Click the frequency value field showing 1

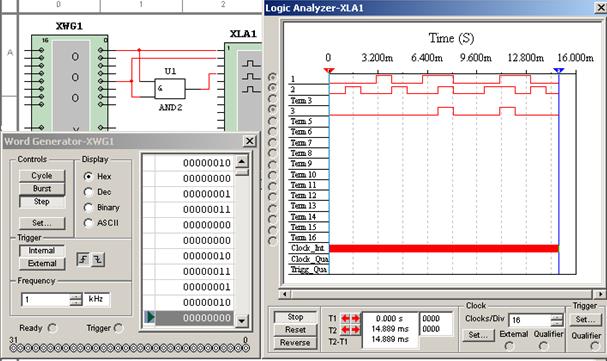pos(46,299)
